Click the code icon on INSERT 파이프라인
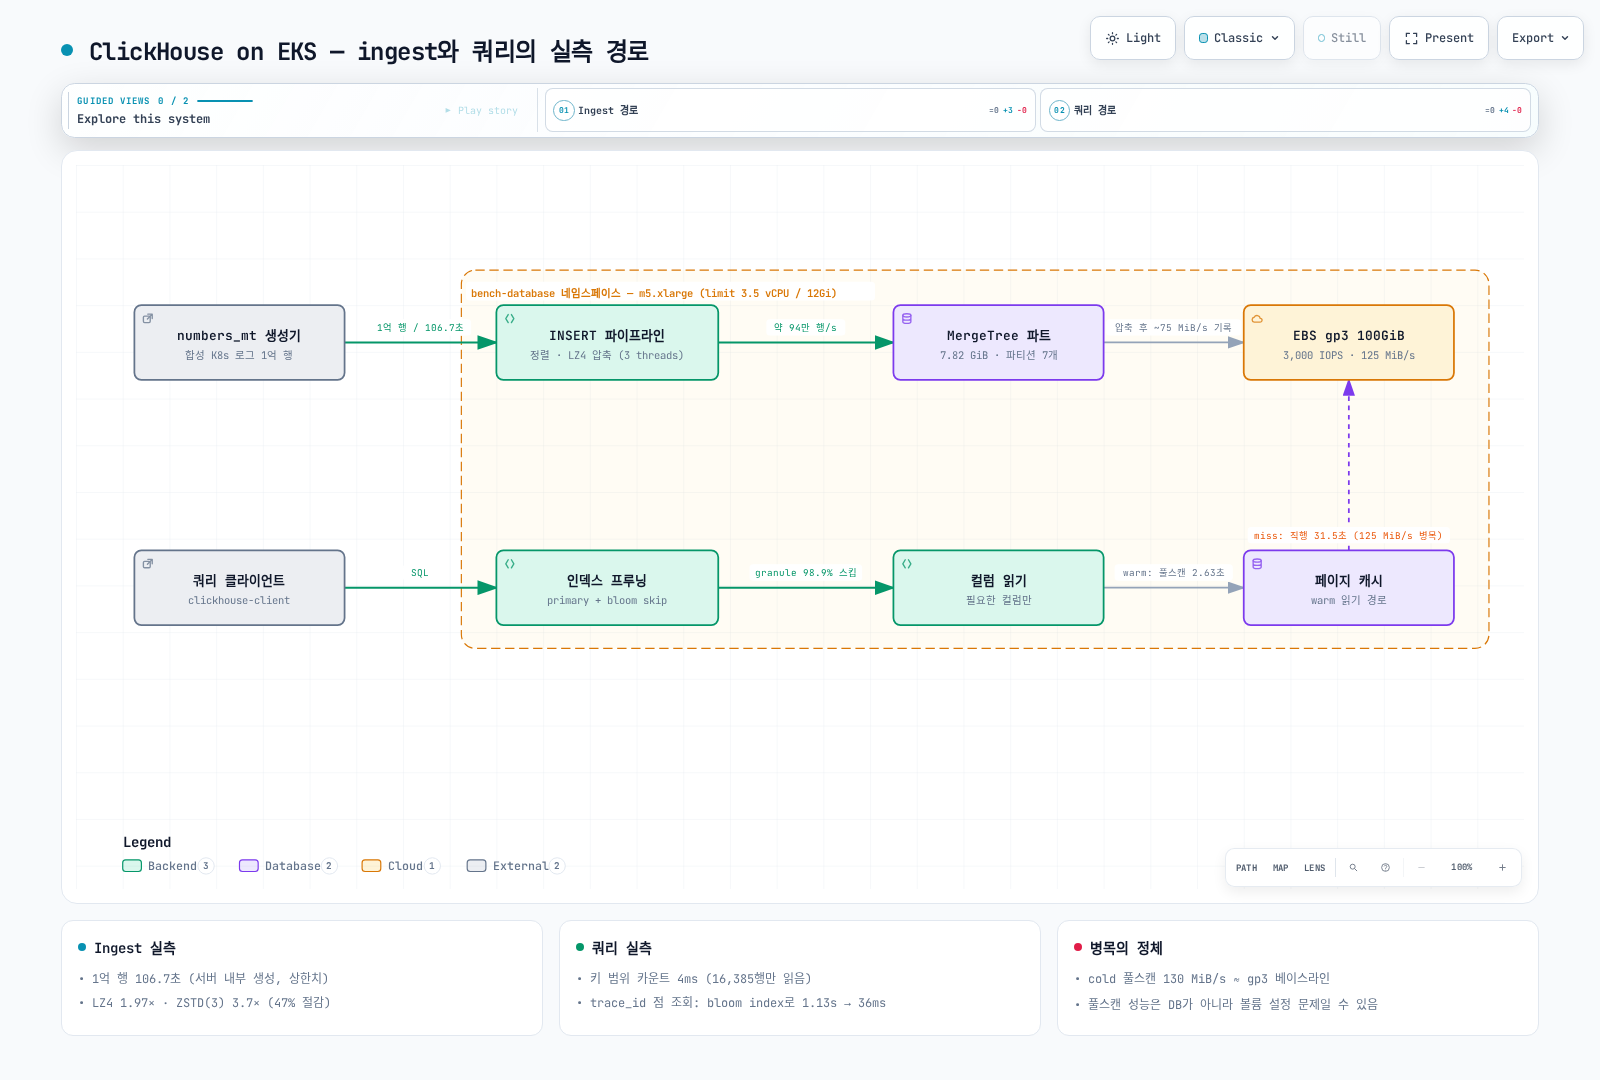Screen dimensions: 1600x1080 coord(510,319)
